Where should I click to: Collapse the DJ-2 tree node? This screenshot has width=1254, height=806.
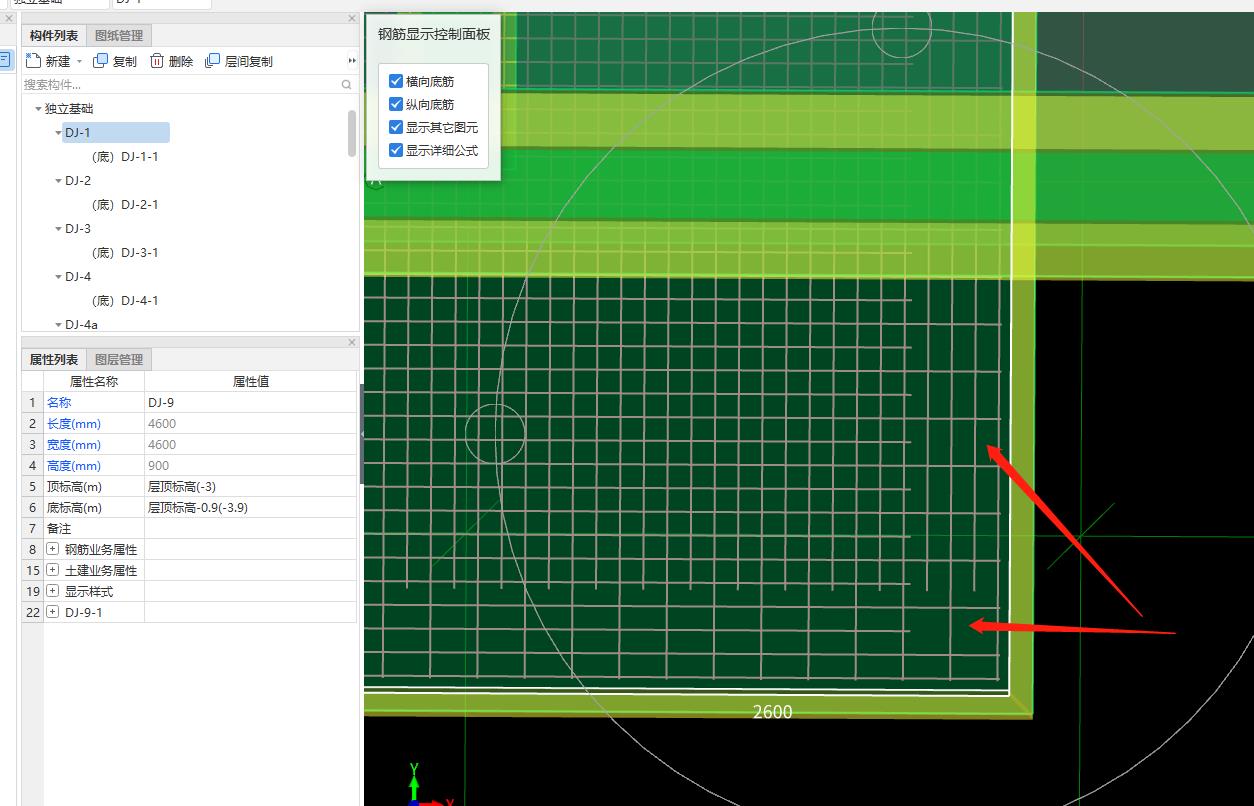[x=58, y=181]
